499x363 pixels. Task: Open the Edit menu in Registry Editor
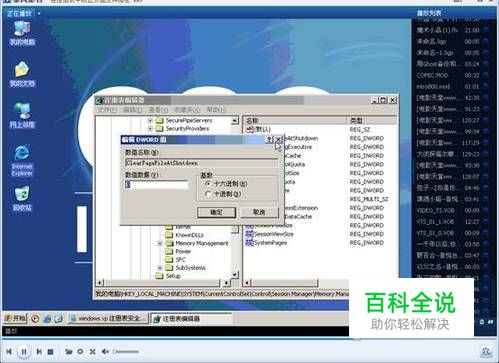point(132,110)
